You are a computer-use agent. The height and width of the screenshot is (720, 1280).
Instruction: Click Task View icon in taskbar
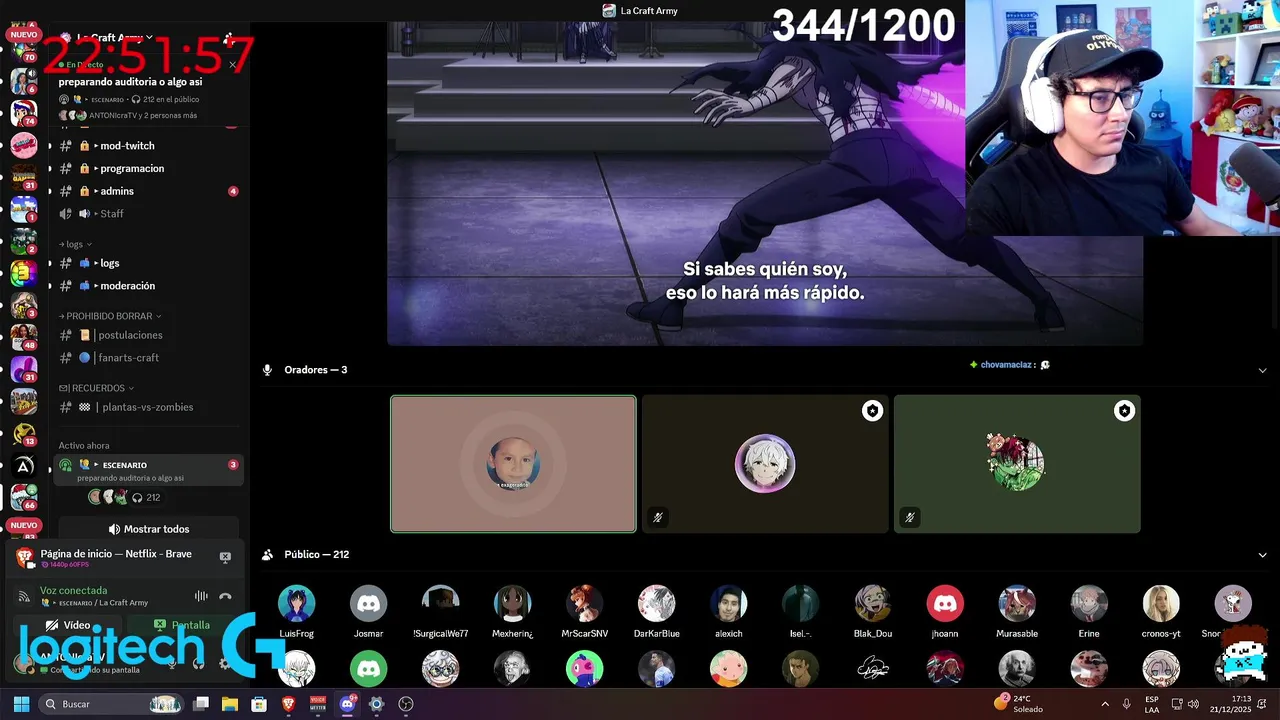pos(201,704)
